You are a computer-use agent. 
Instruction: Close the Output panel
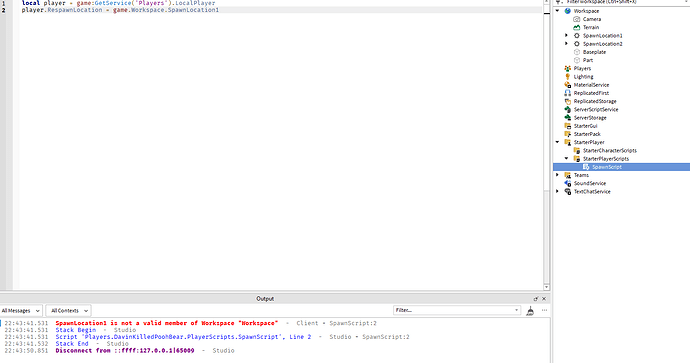pos(544,299)
